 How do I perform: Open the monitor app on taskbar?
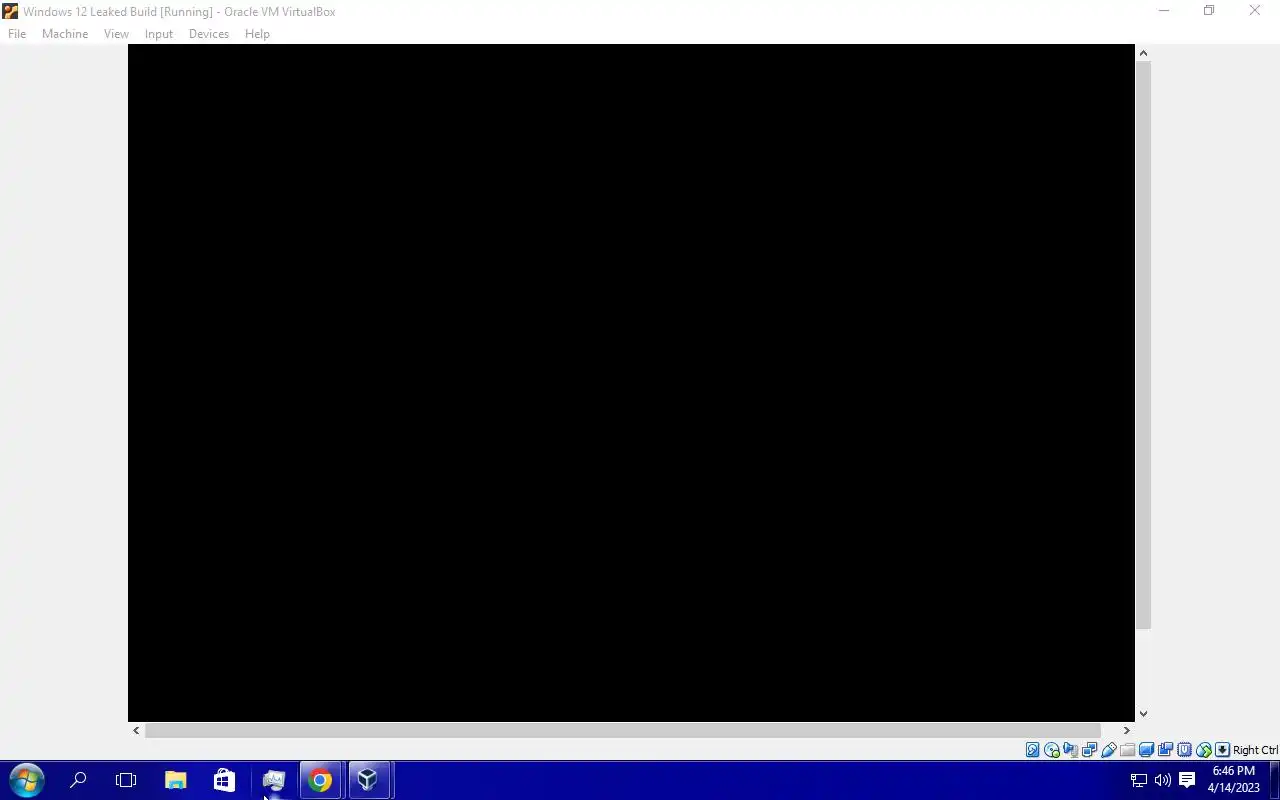273,780
